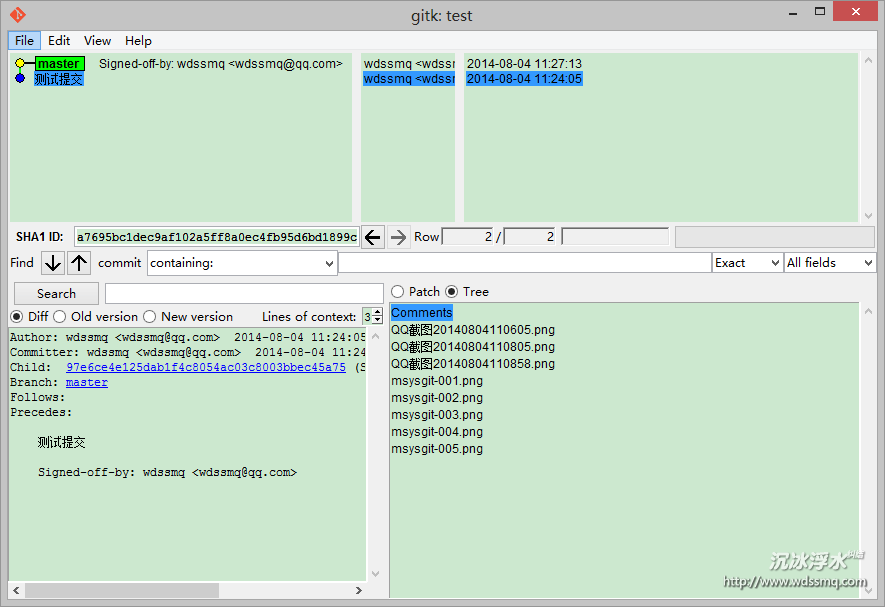885x607 pixels.
Task: Click the blue commit dot for 测试提交
Action: coord(19,79)
